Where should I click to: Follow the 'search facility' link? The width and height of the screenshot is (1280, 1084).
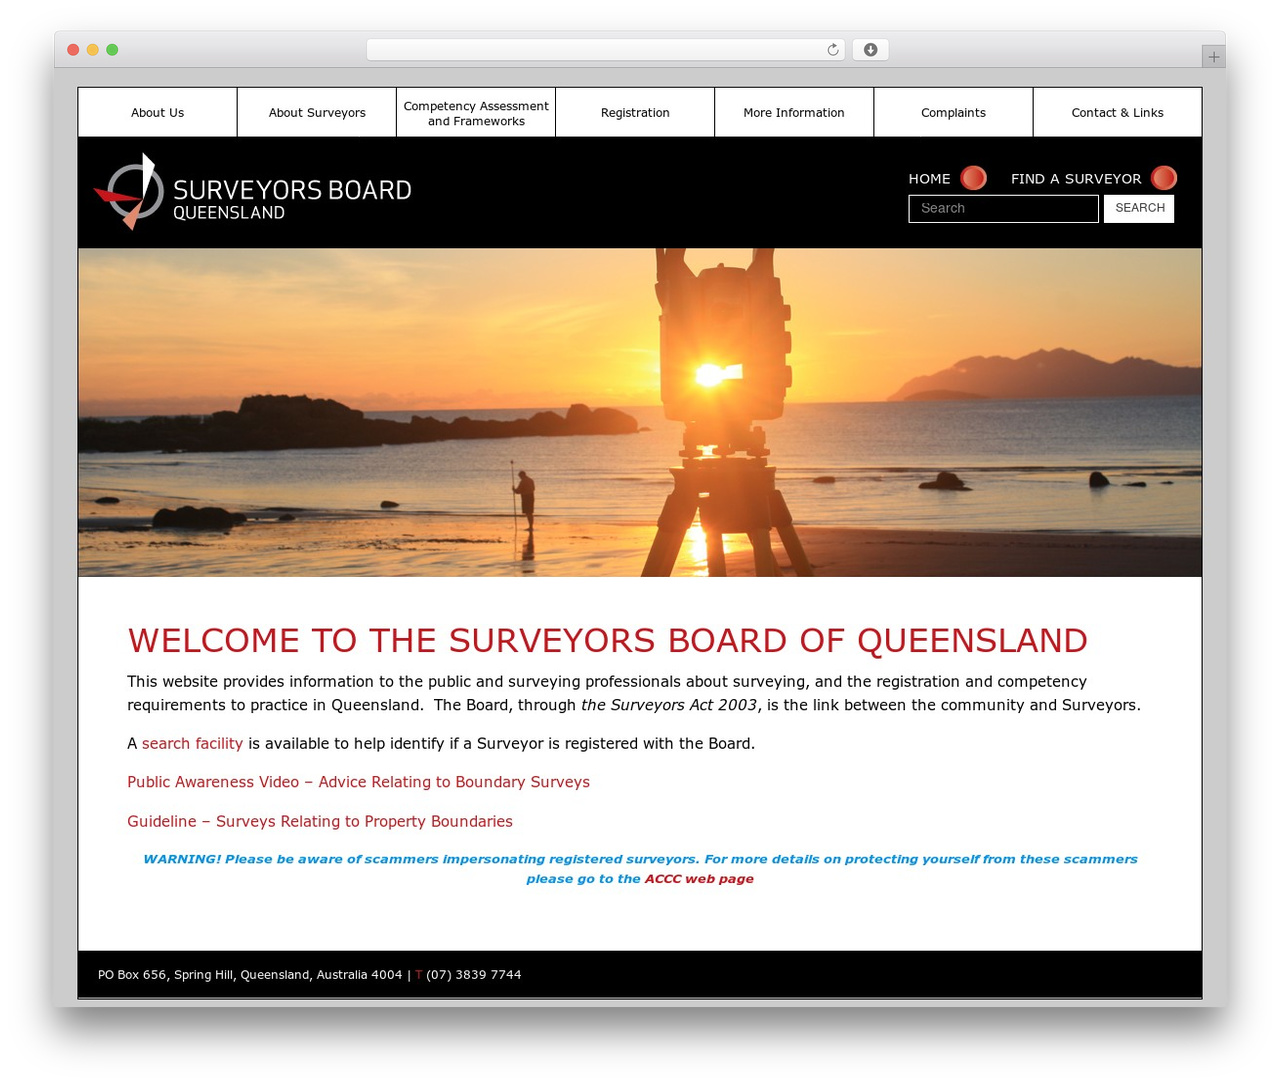192,744
